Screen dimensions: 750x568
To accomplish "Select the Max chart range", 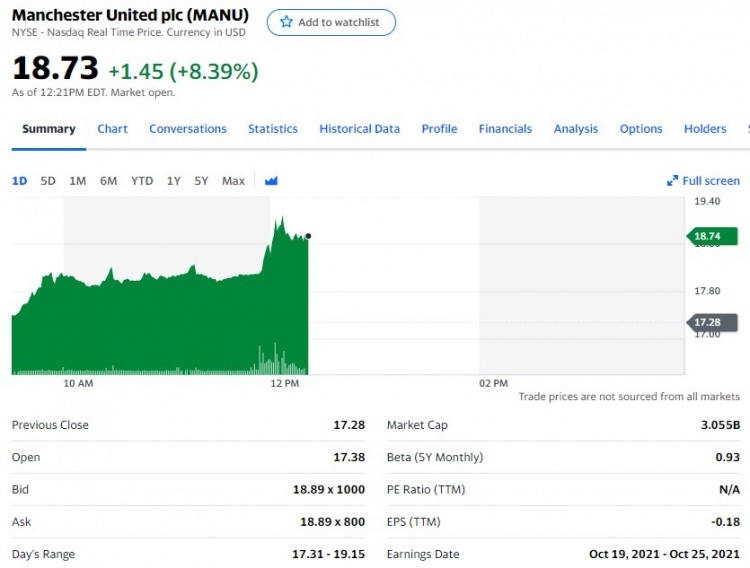I will coord(233,181).
